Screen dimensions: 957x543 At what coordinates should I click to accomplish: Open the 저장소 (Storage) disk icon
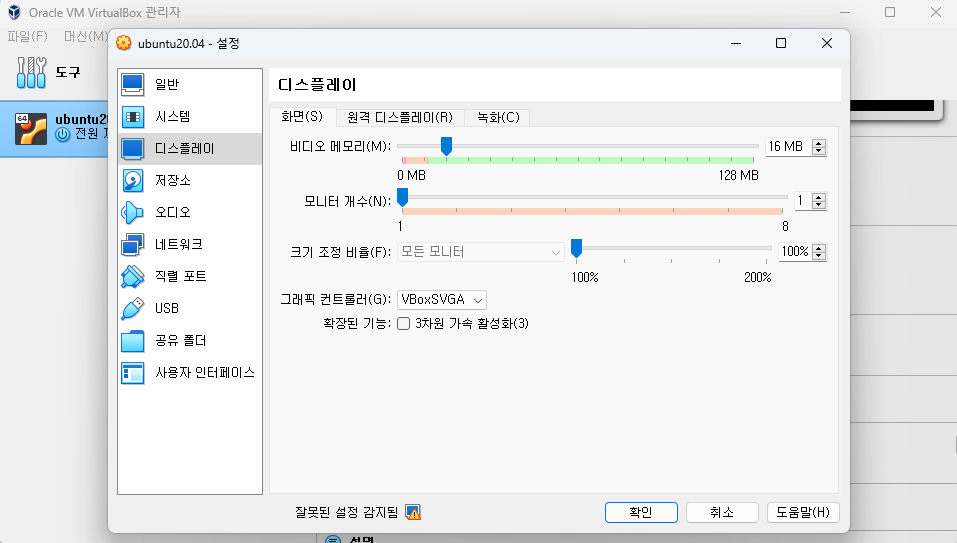[x=132, y=181]
